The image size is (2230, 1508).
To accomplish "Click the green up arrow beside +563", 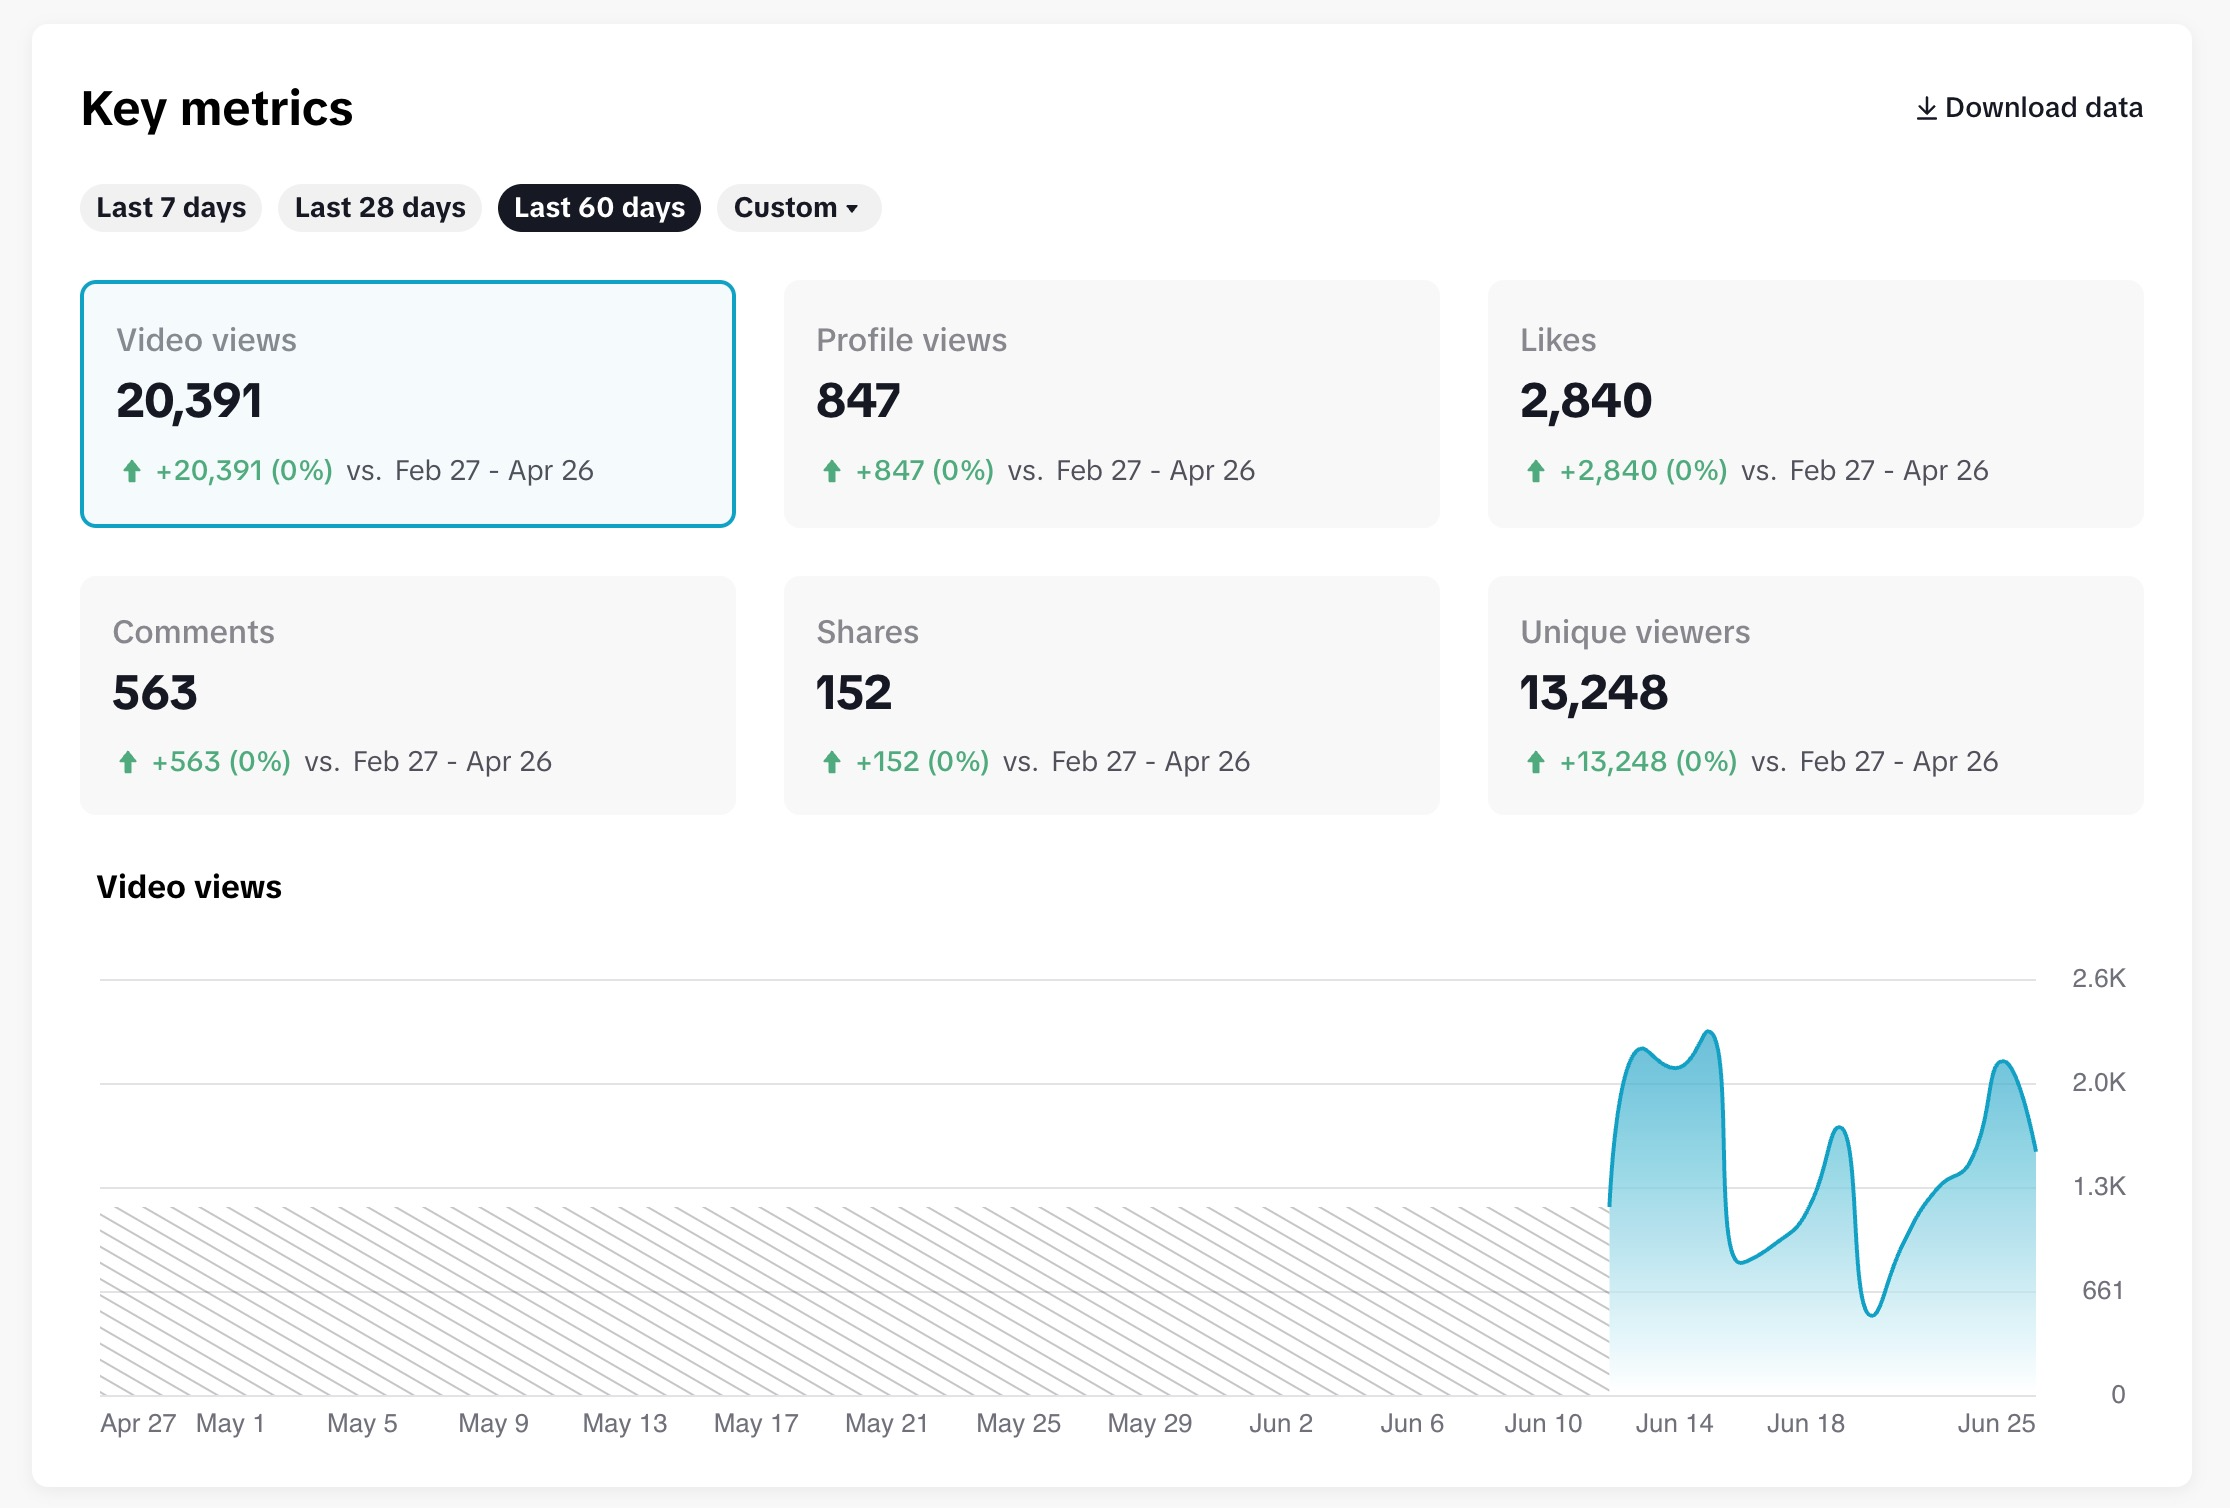I will [x=127, y=762].
